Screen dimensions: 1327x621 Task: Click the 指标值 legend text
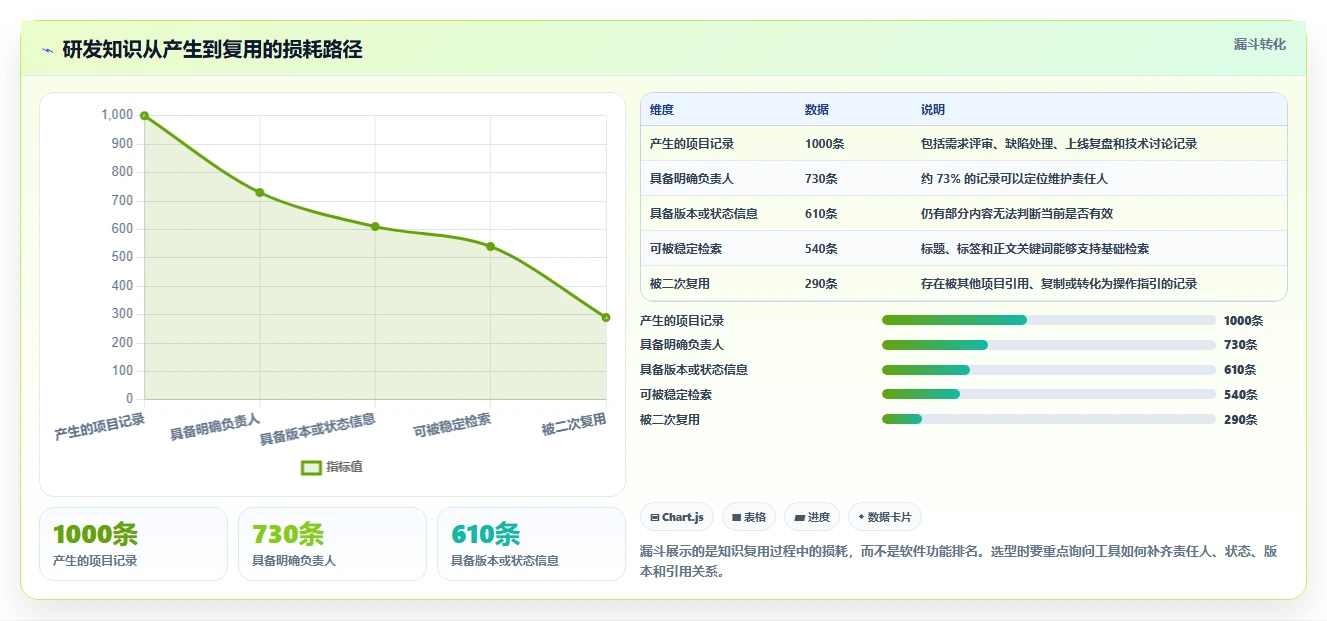point(344,467)
